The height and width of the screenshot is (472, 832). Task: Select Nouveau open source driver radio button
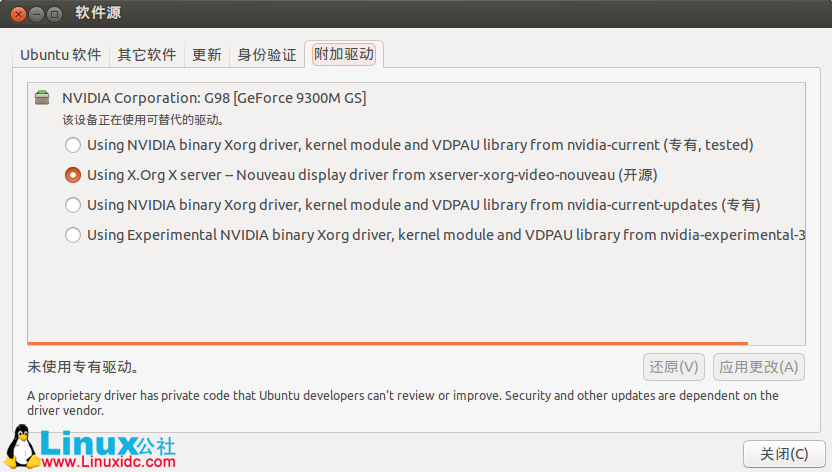[73, 175]
